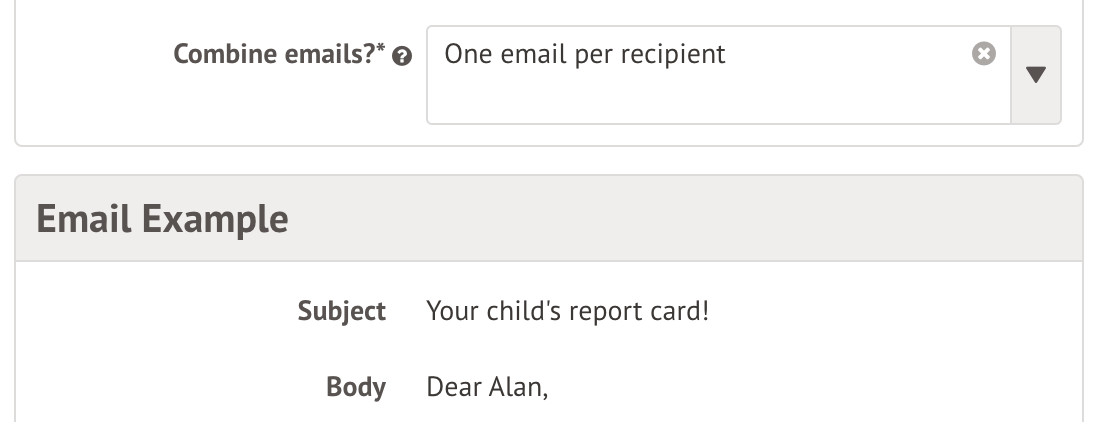Click the "One email per recipient" value text
The width and height of the screenshot is (1100, 422).
click(x=585, y=54)
